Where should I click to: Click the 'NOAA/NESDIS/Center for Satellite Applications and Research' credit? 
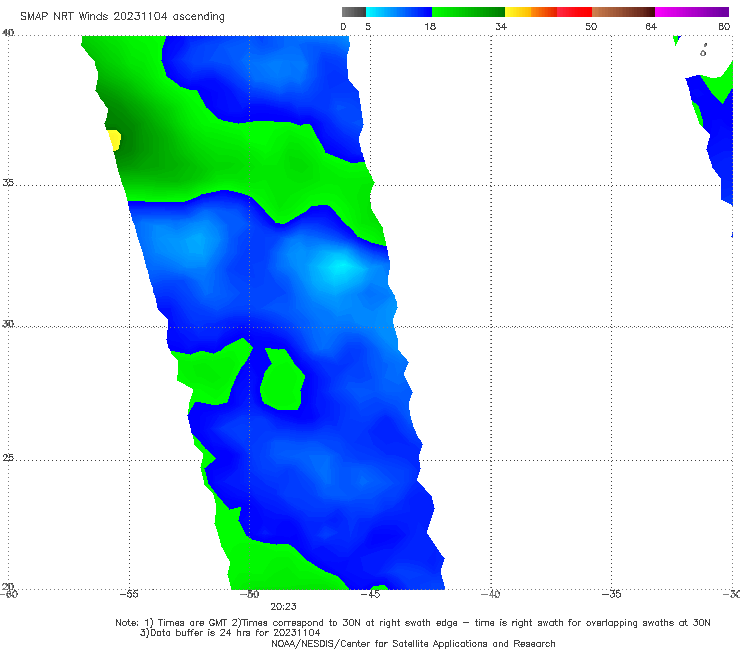(413, 644)
